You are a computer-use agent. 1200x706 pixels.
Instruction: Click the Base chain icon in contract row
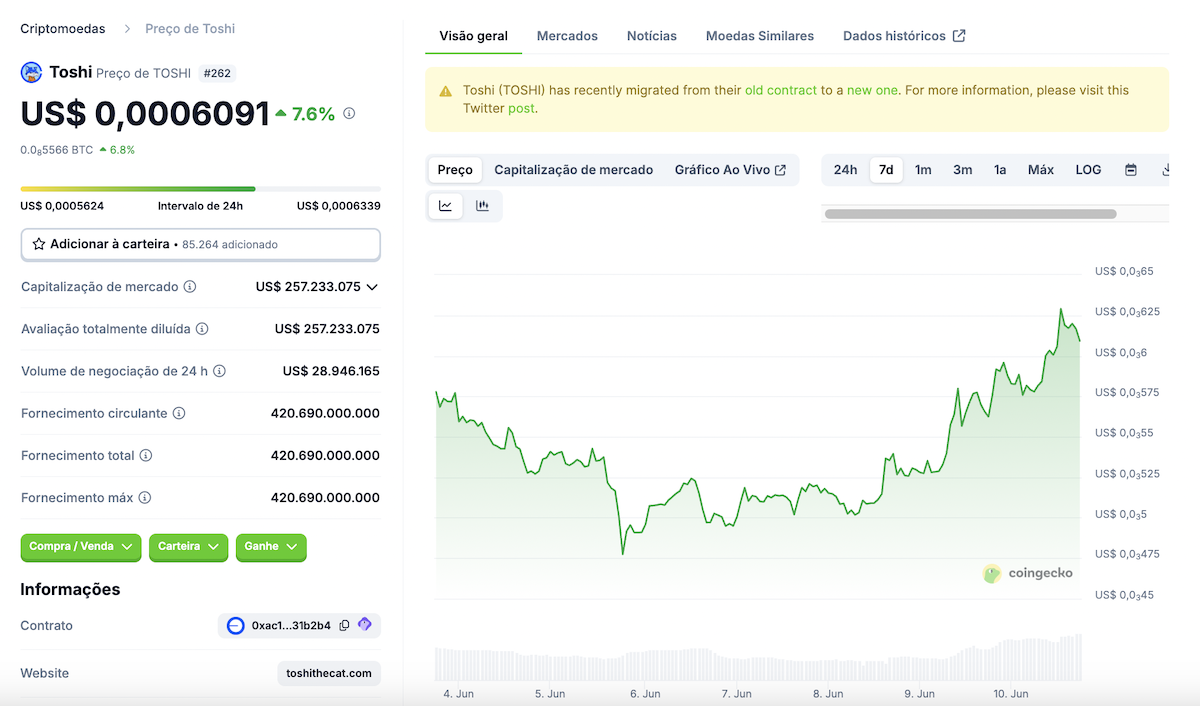(236, 626)
